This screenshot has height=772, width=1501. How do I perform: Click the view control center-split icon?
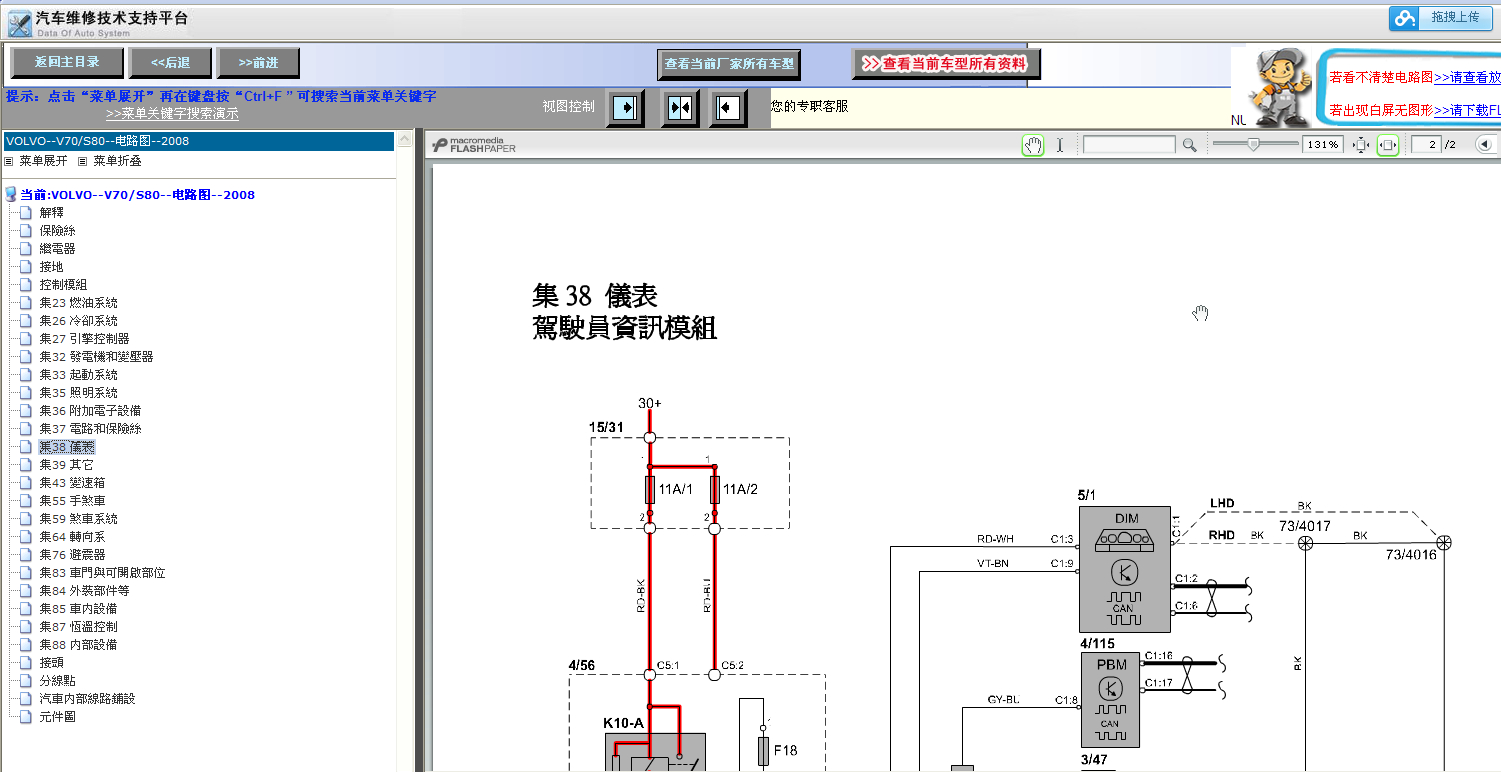(680, 108)
